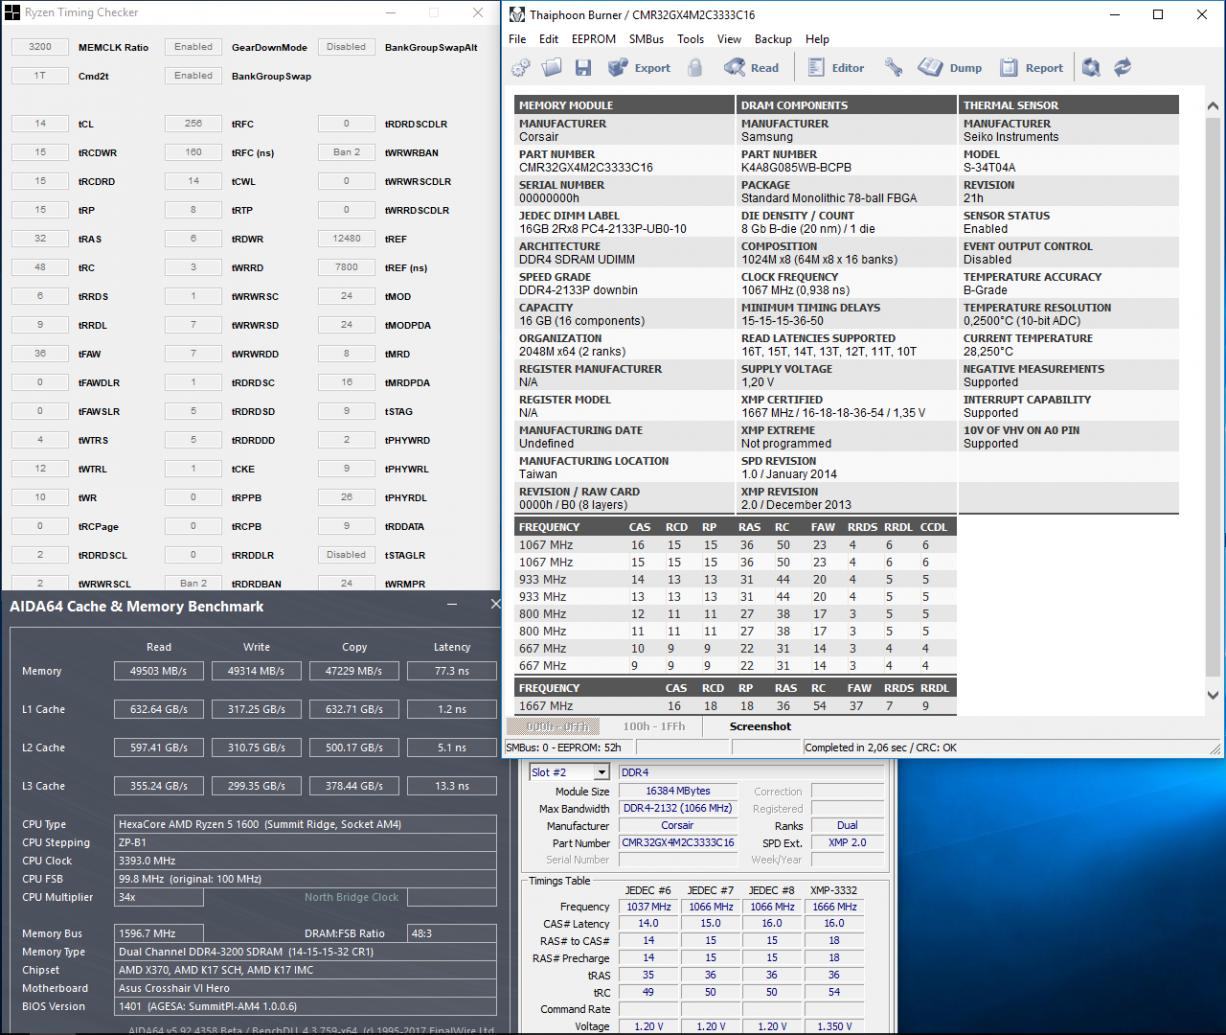Click the part number K4A8G085WB-BCPB text
The height and width of the screenshot is (1035, 1226).
pos(797,168)
